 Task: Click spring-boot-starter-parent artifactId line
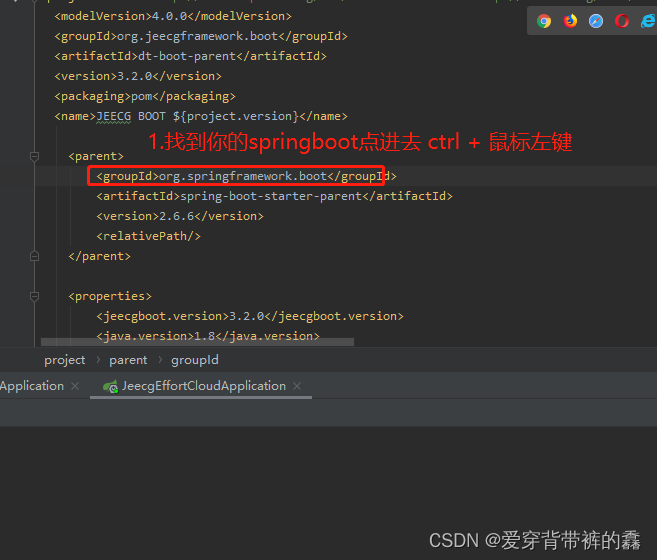tap(274, 196)
